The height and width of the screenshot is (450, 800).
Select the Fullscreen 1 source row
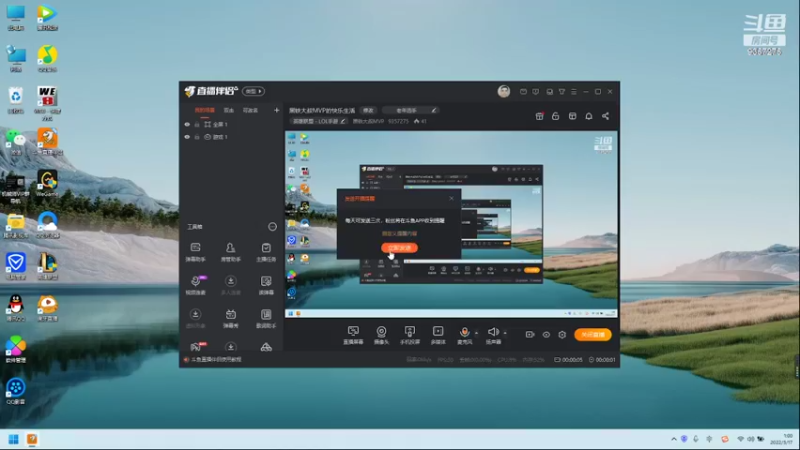click(x=232, y=124)
